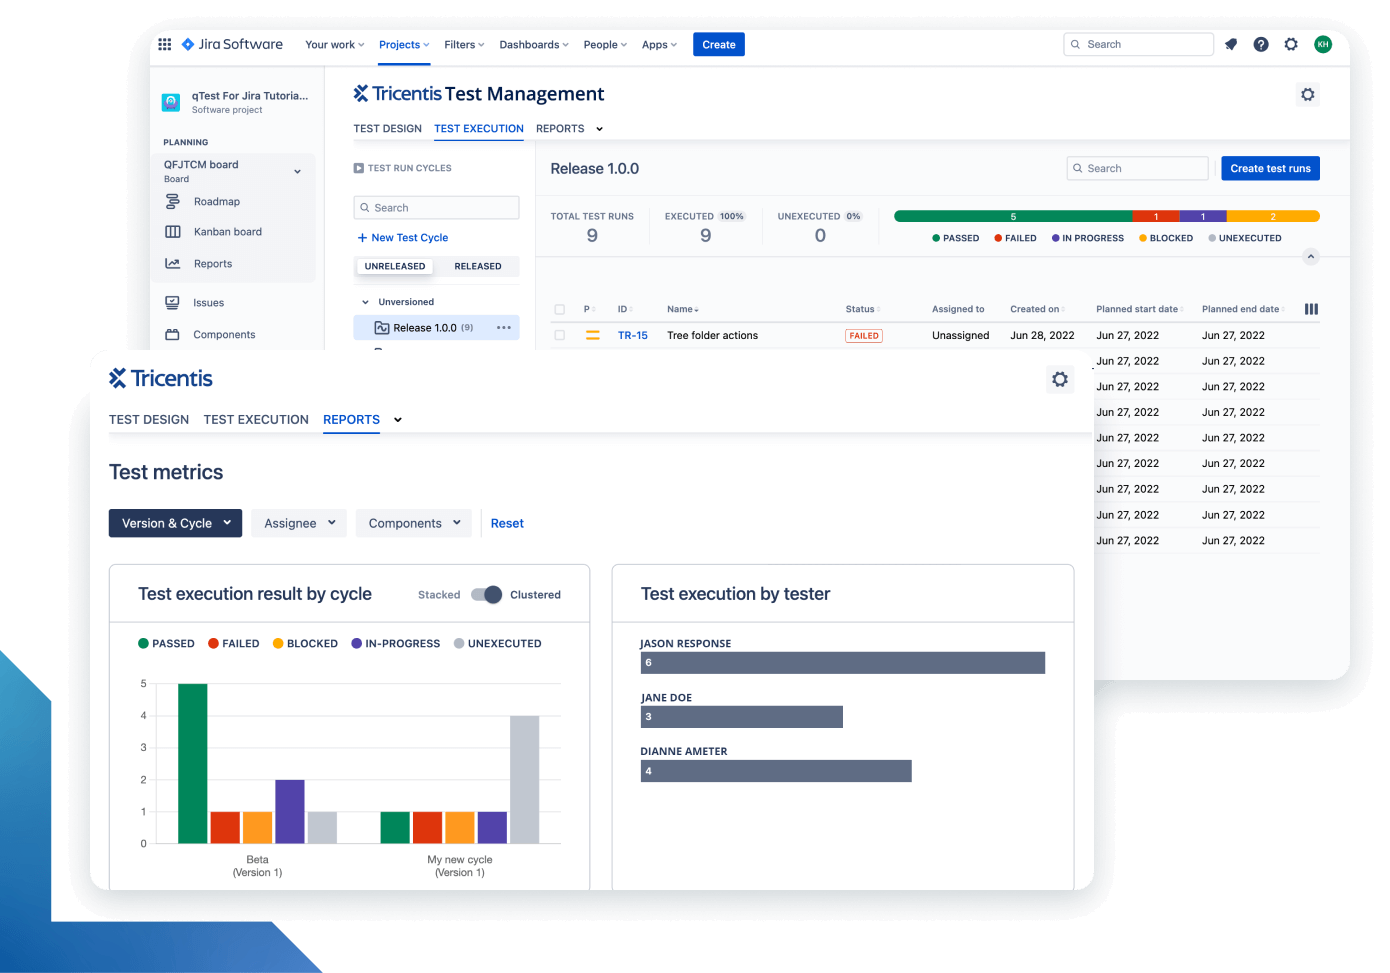Screen dimensions: 1390x973
Task: Click the front Tricentis panel settings gear
Action: coord(1060,379)
